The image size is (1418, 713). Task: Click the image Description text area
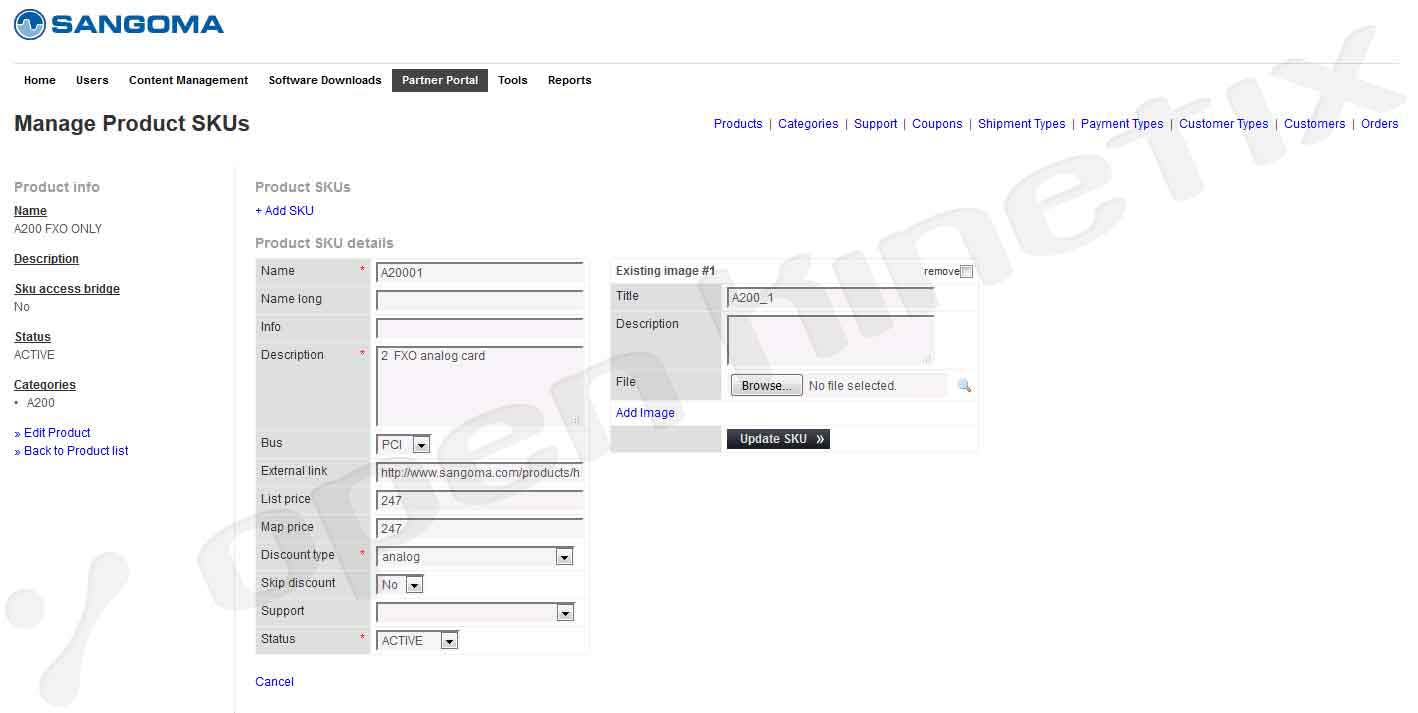(831, 340)
